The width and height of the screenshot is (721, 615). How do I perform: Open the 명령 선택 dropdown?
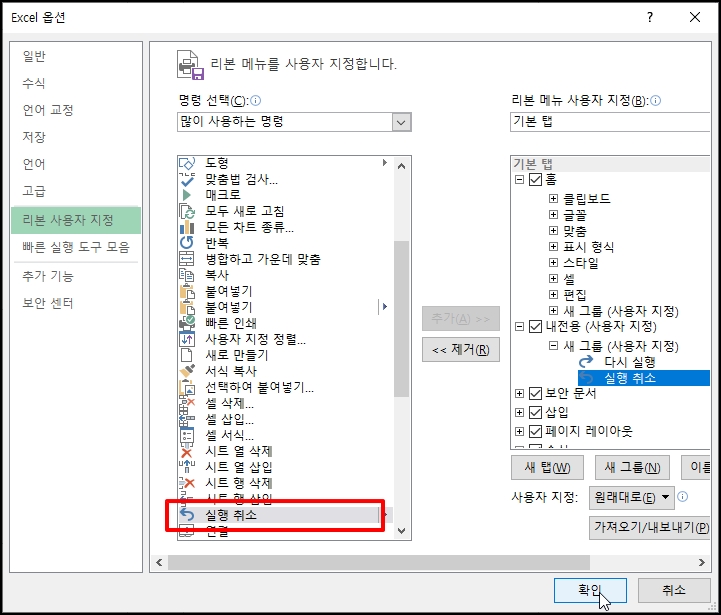tap(294, 122)
